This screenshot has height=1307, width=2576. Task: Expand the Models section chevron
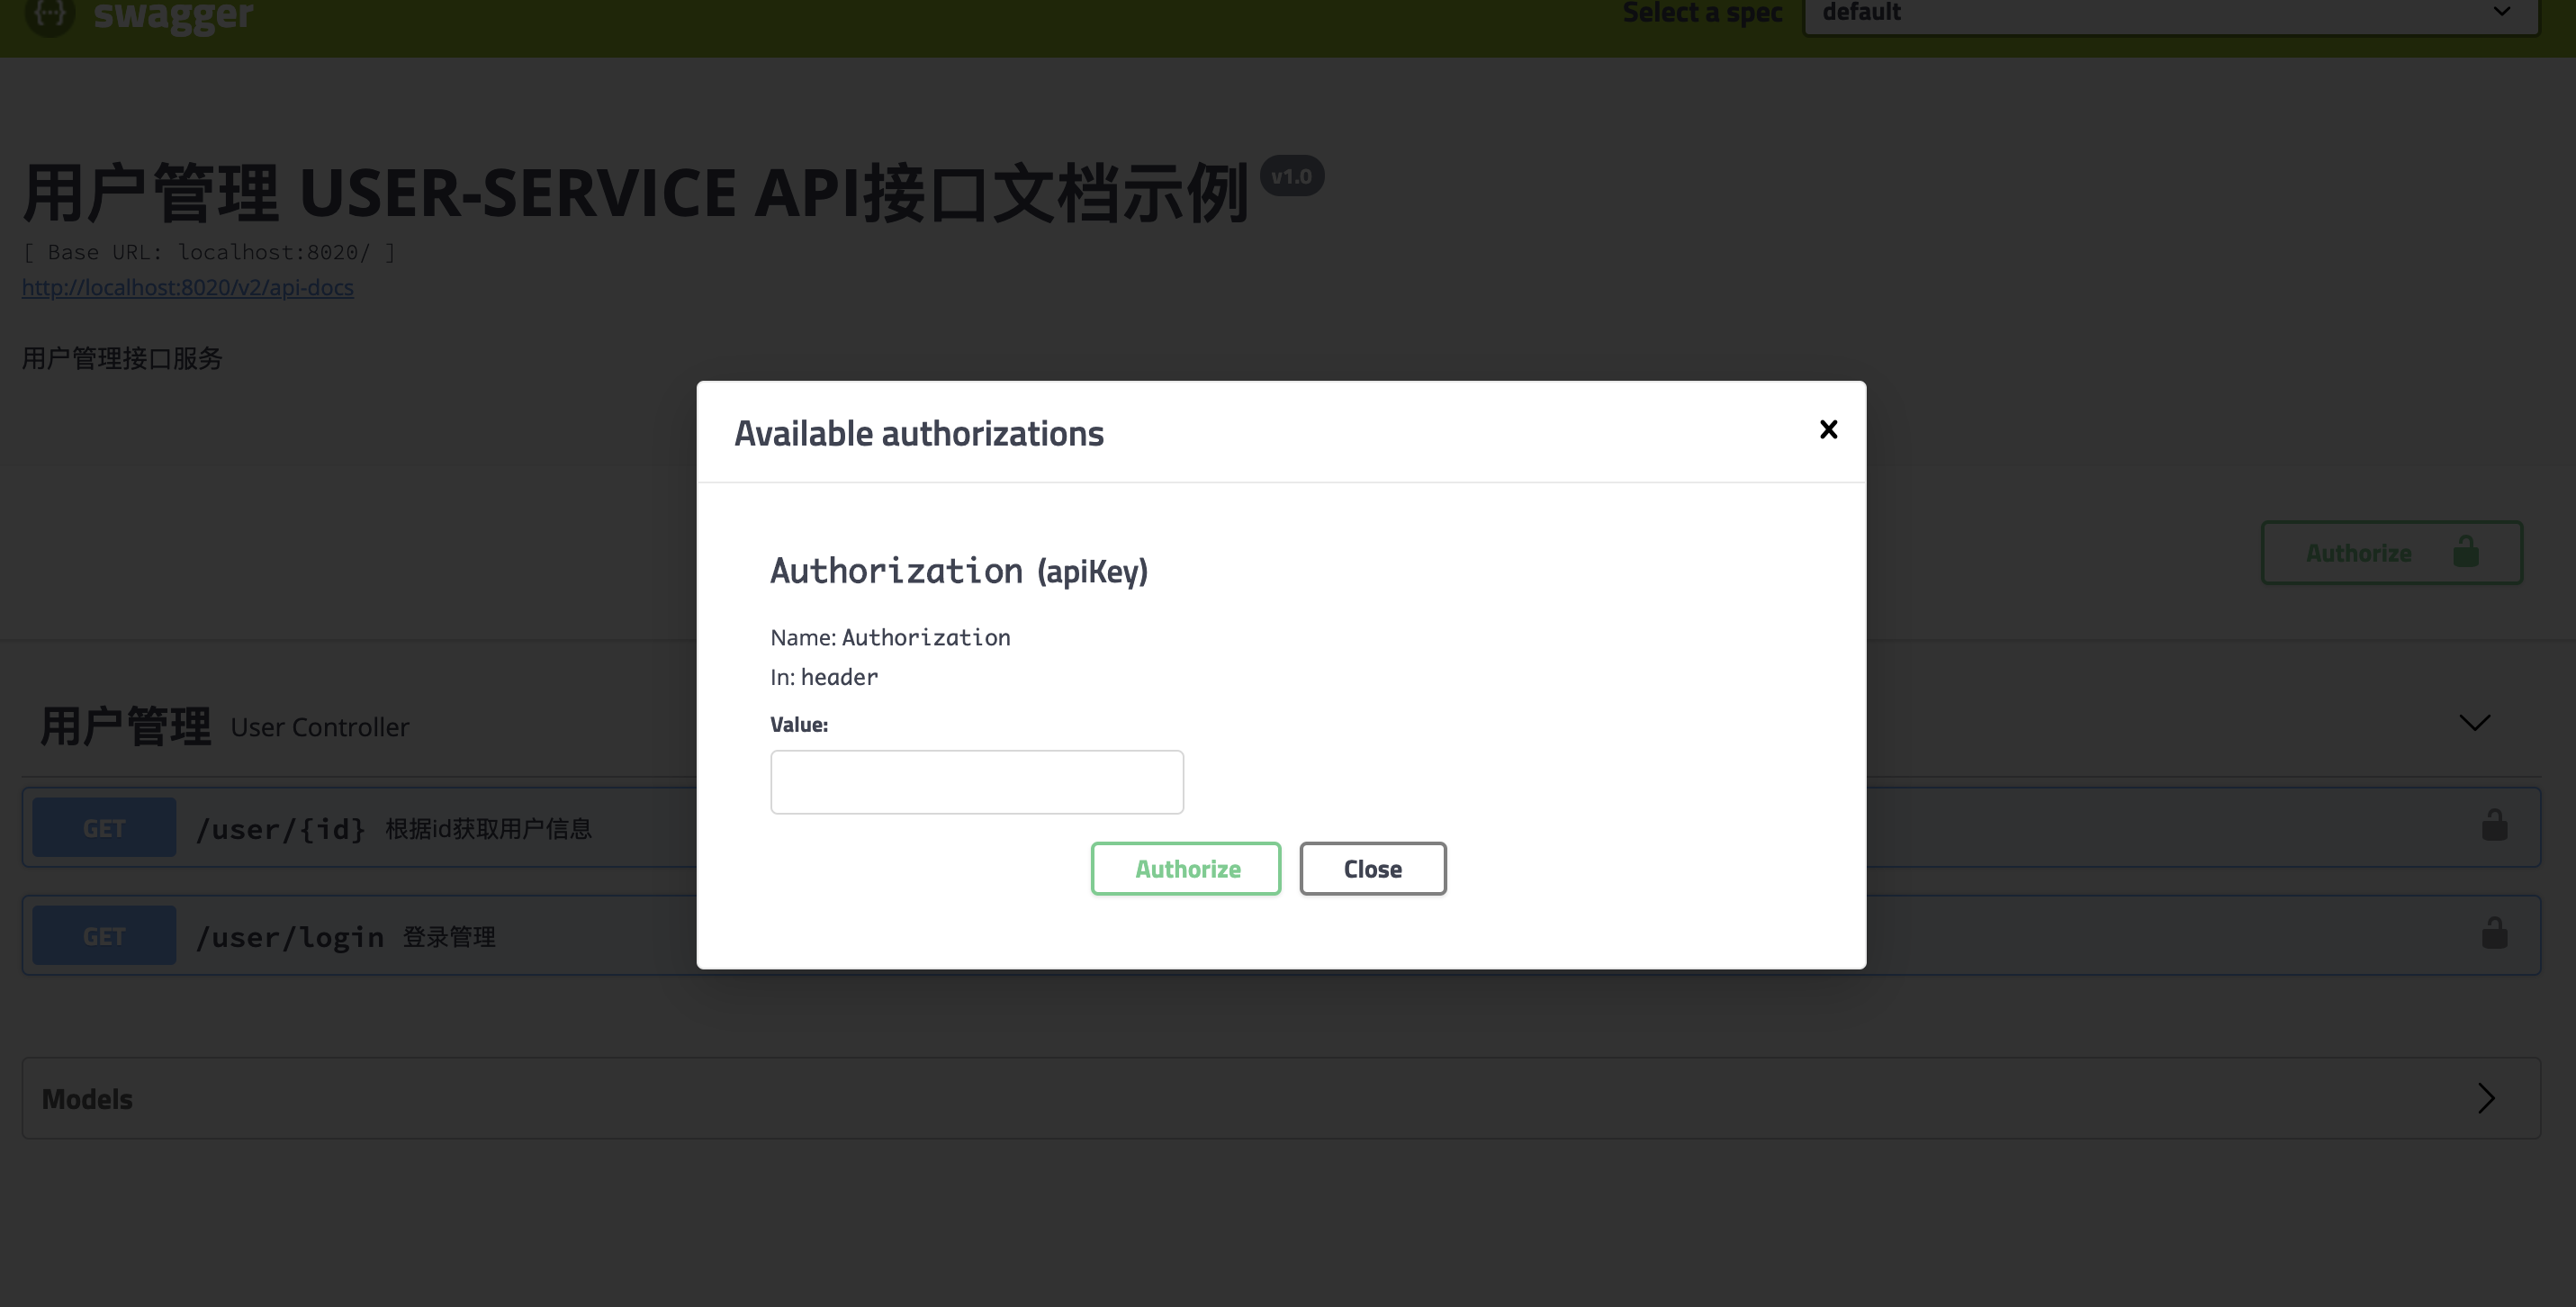pos(2487,1098)
